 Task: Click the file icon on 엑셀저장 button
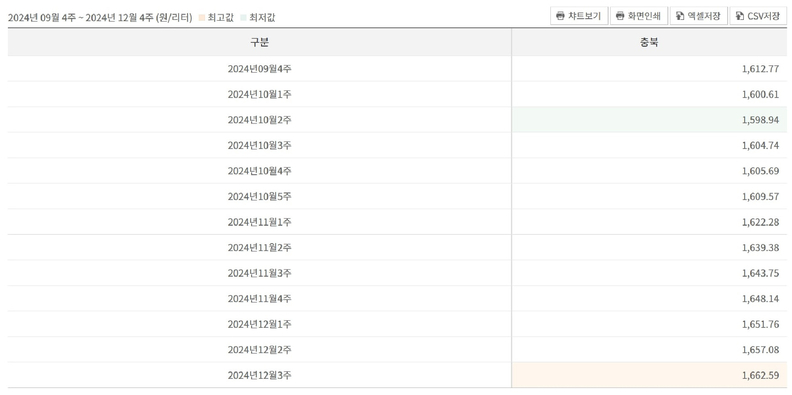point(680,16)
